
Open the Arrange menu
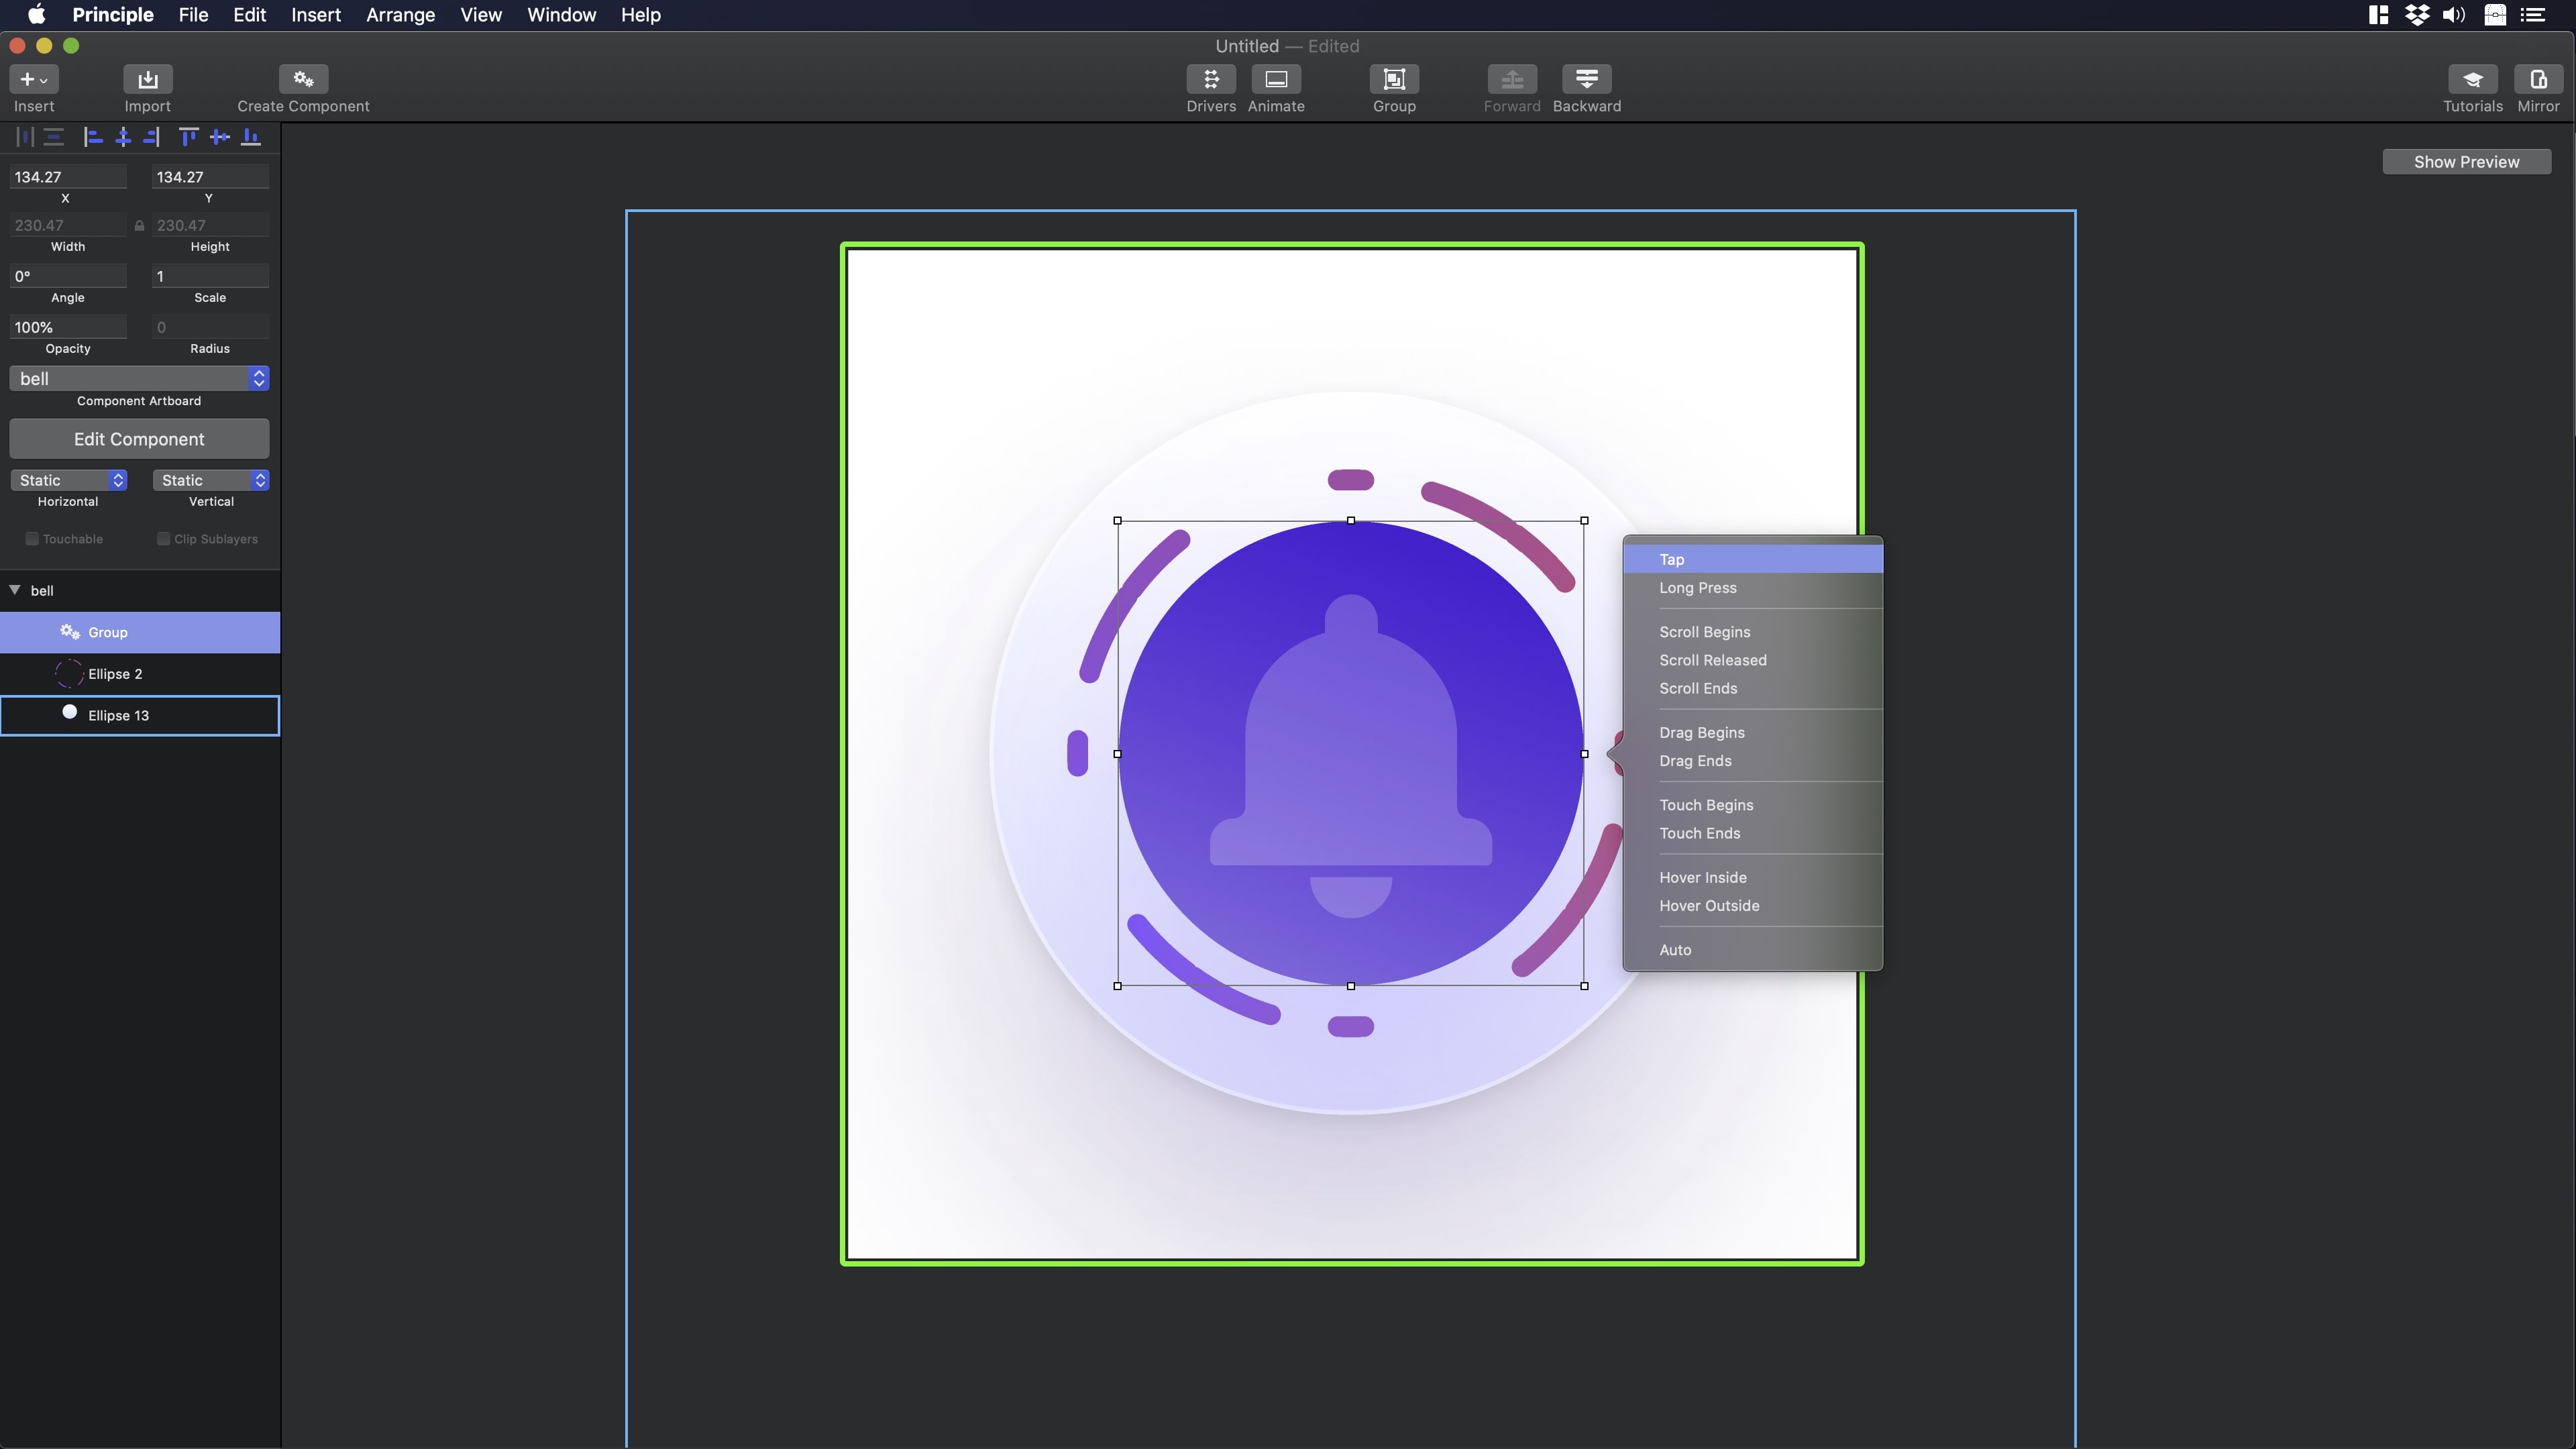point(400,15)
